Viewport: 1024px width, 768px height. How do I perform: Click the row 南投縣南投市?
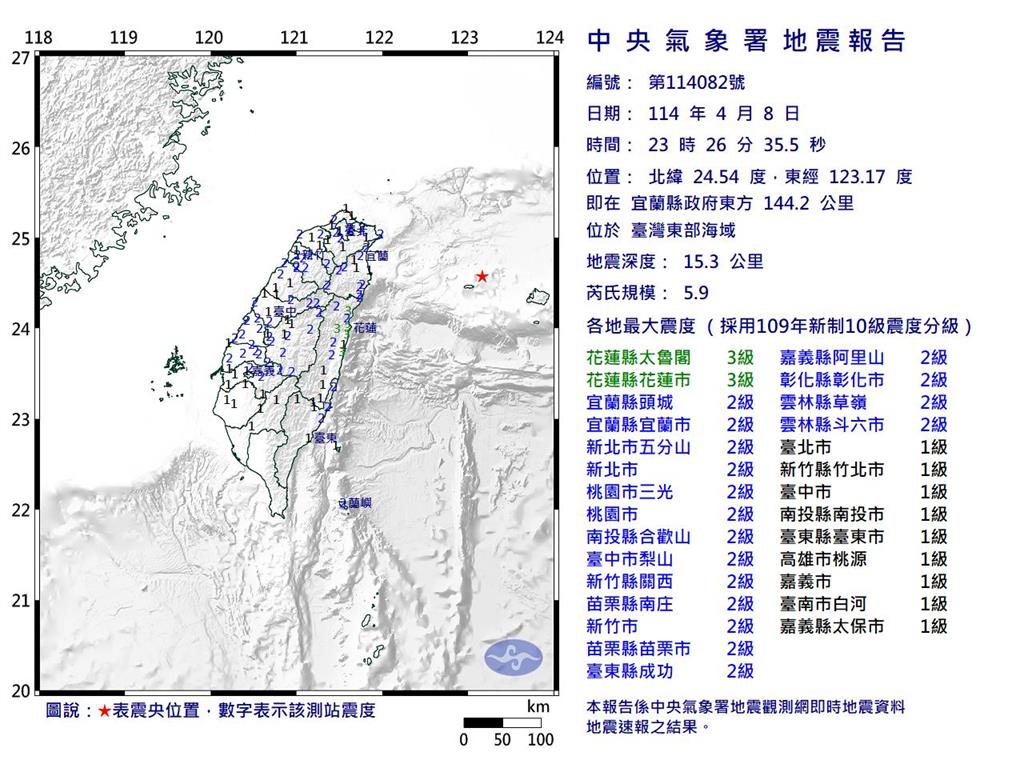click(x=863, y=515)
